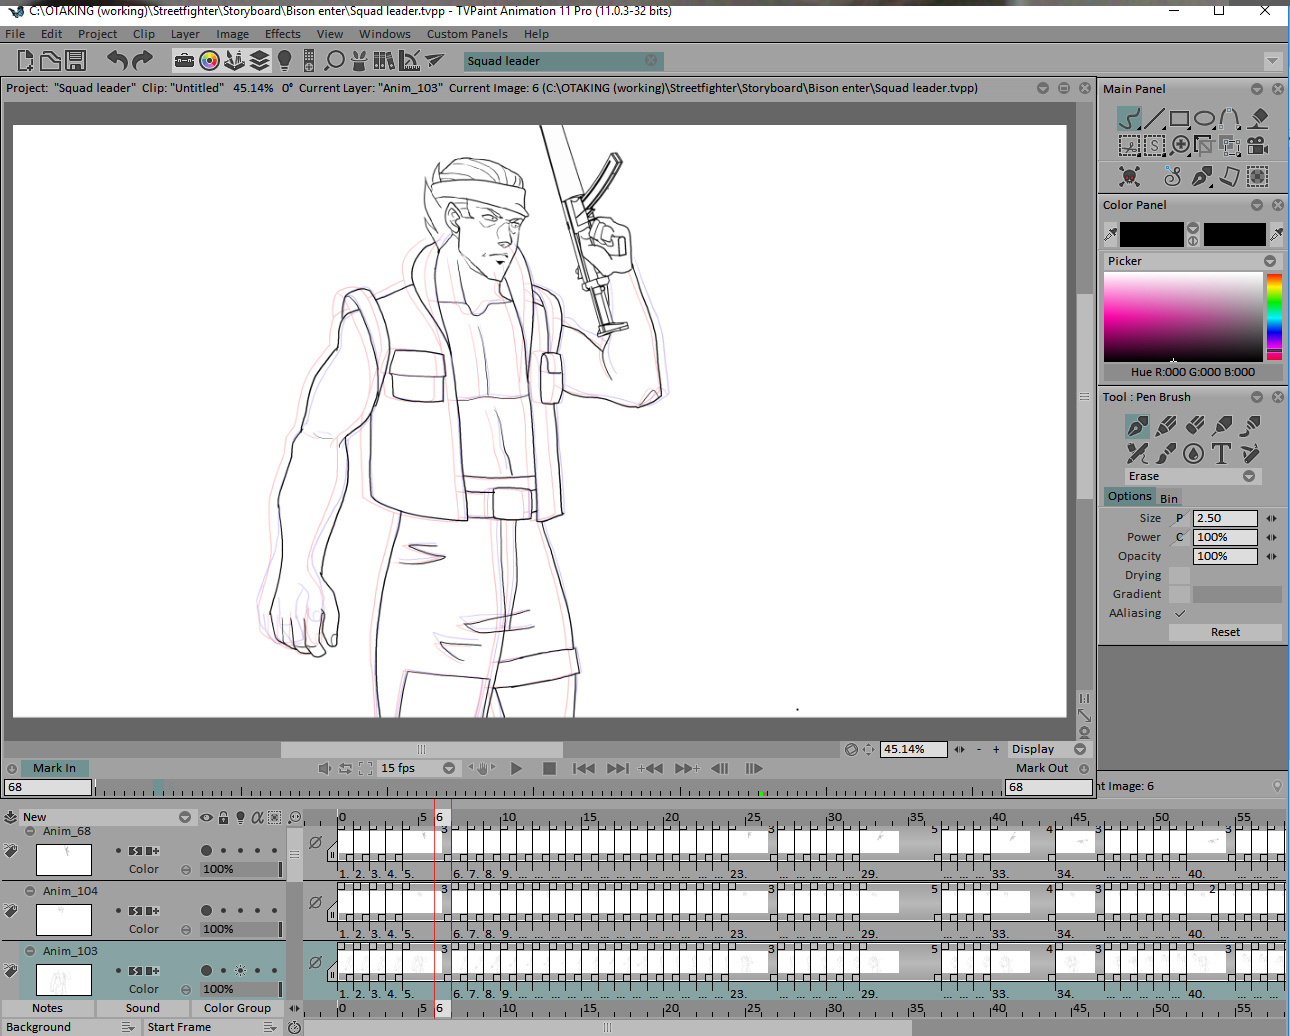Click the Color Group button
The height and width of the screenshot is (1036, 1290).
click(237, 1008)
